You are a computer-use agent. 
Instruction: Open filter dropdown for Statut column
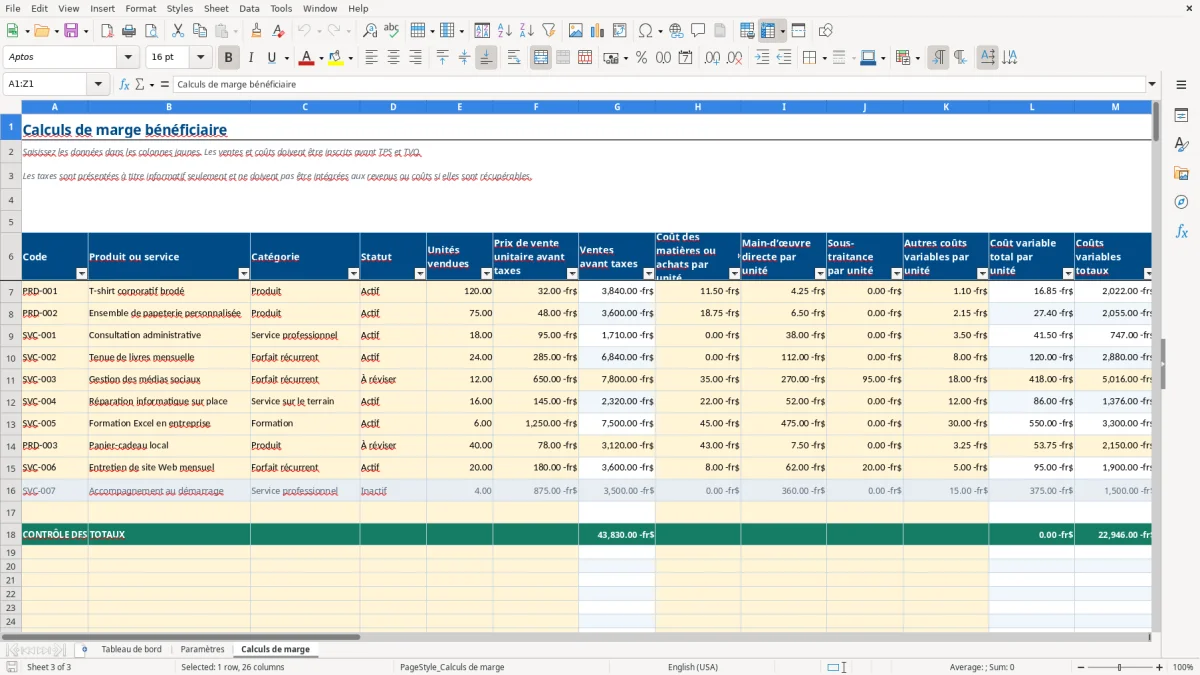point(420,273)
